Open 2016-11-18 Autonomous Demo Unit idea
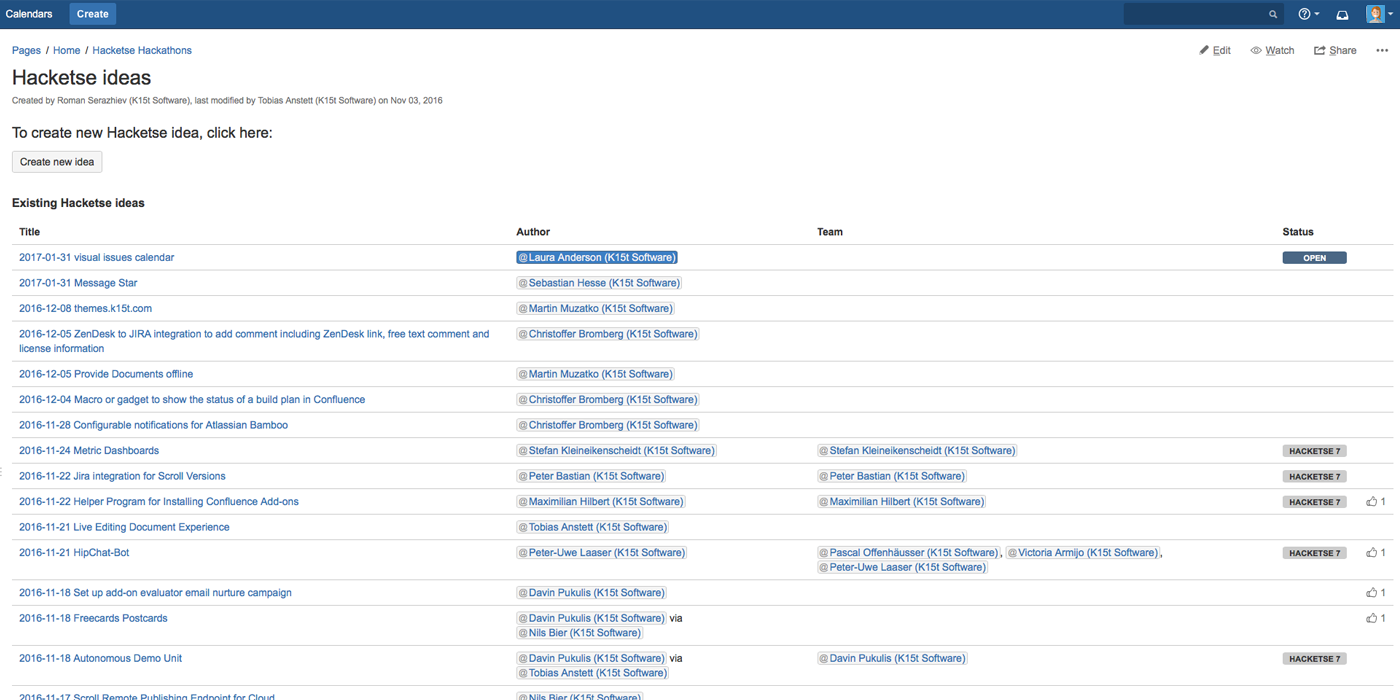Viewport: 1400px width, 700px height. [100, 659]
